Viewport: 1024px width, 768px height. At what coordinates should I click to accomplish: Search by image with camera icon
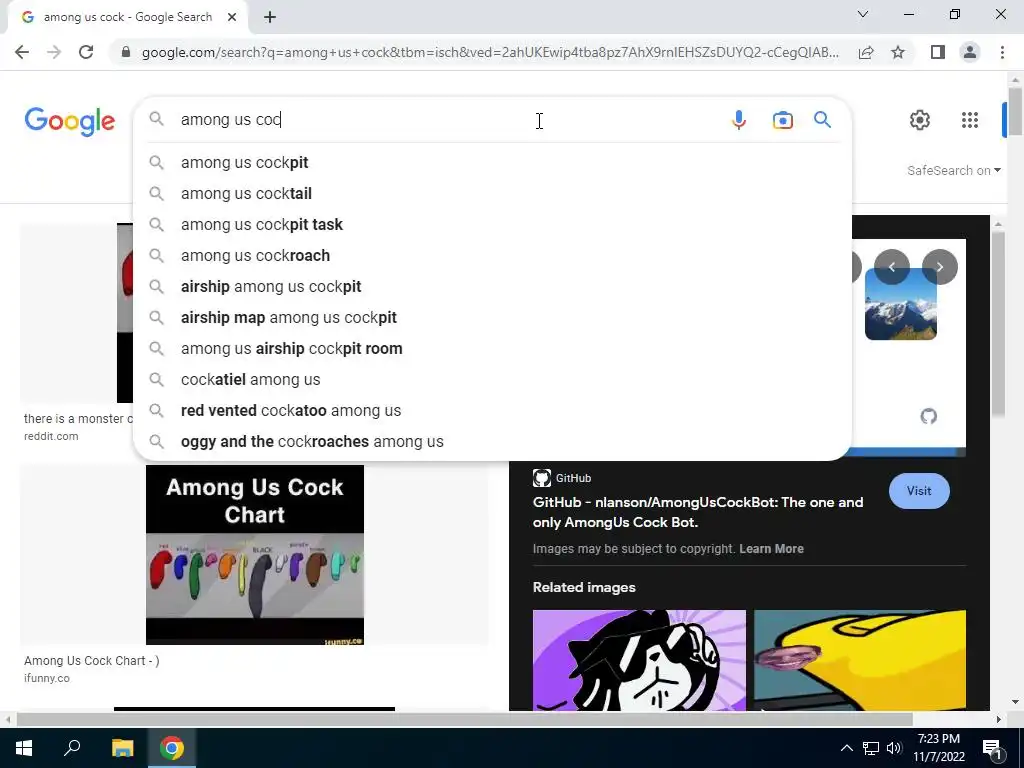782,120
